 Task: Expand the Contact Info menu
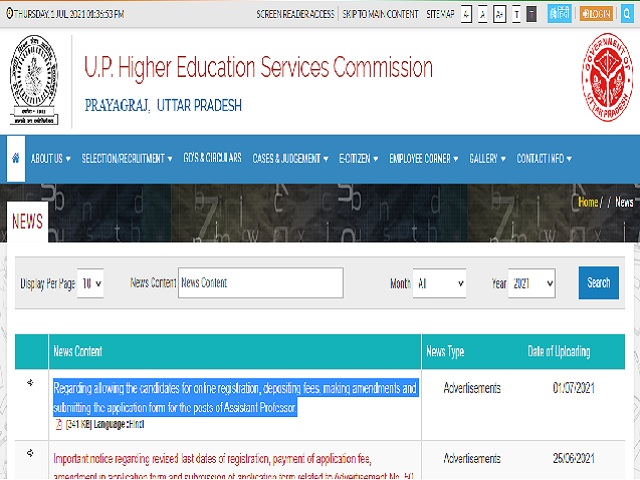click(x=544, y=158)
